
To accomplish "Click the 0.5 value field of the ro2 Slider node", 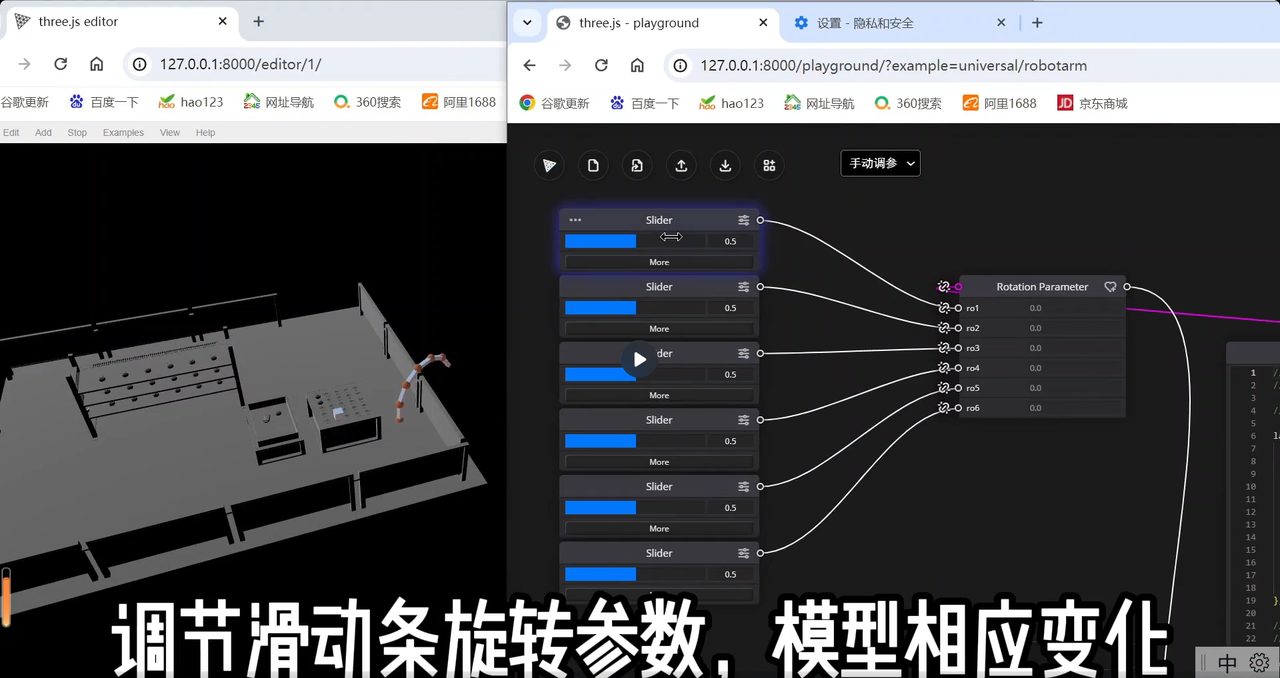I will tap(730, 308).
